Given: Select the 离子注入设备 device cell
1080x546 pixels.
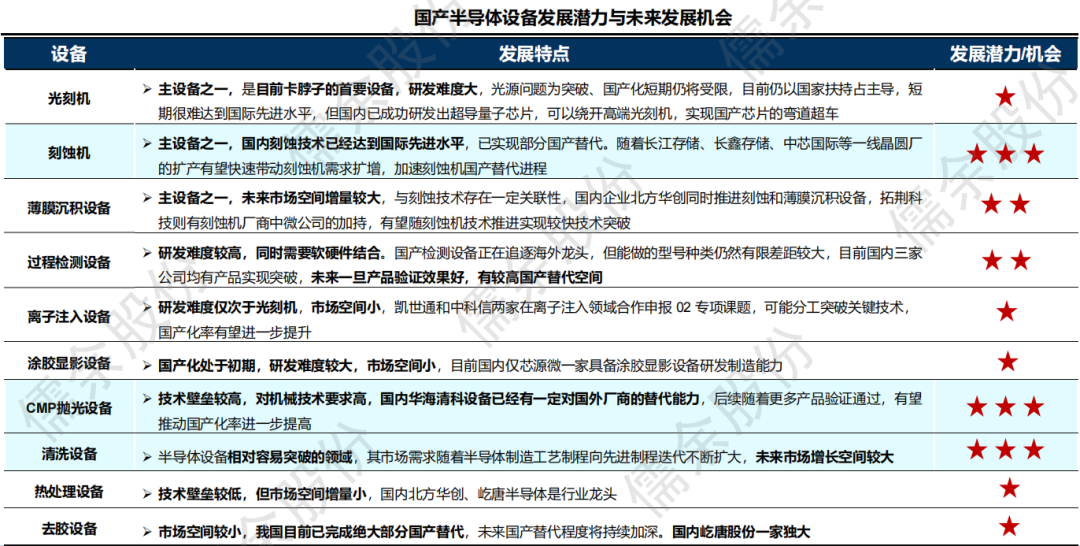Looking at the screenshot, I should (x=69, y=317).
